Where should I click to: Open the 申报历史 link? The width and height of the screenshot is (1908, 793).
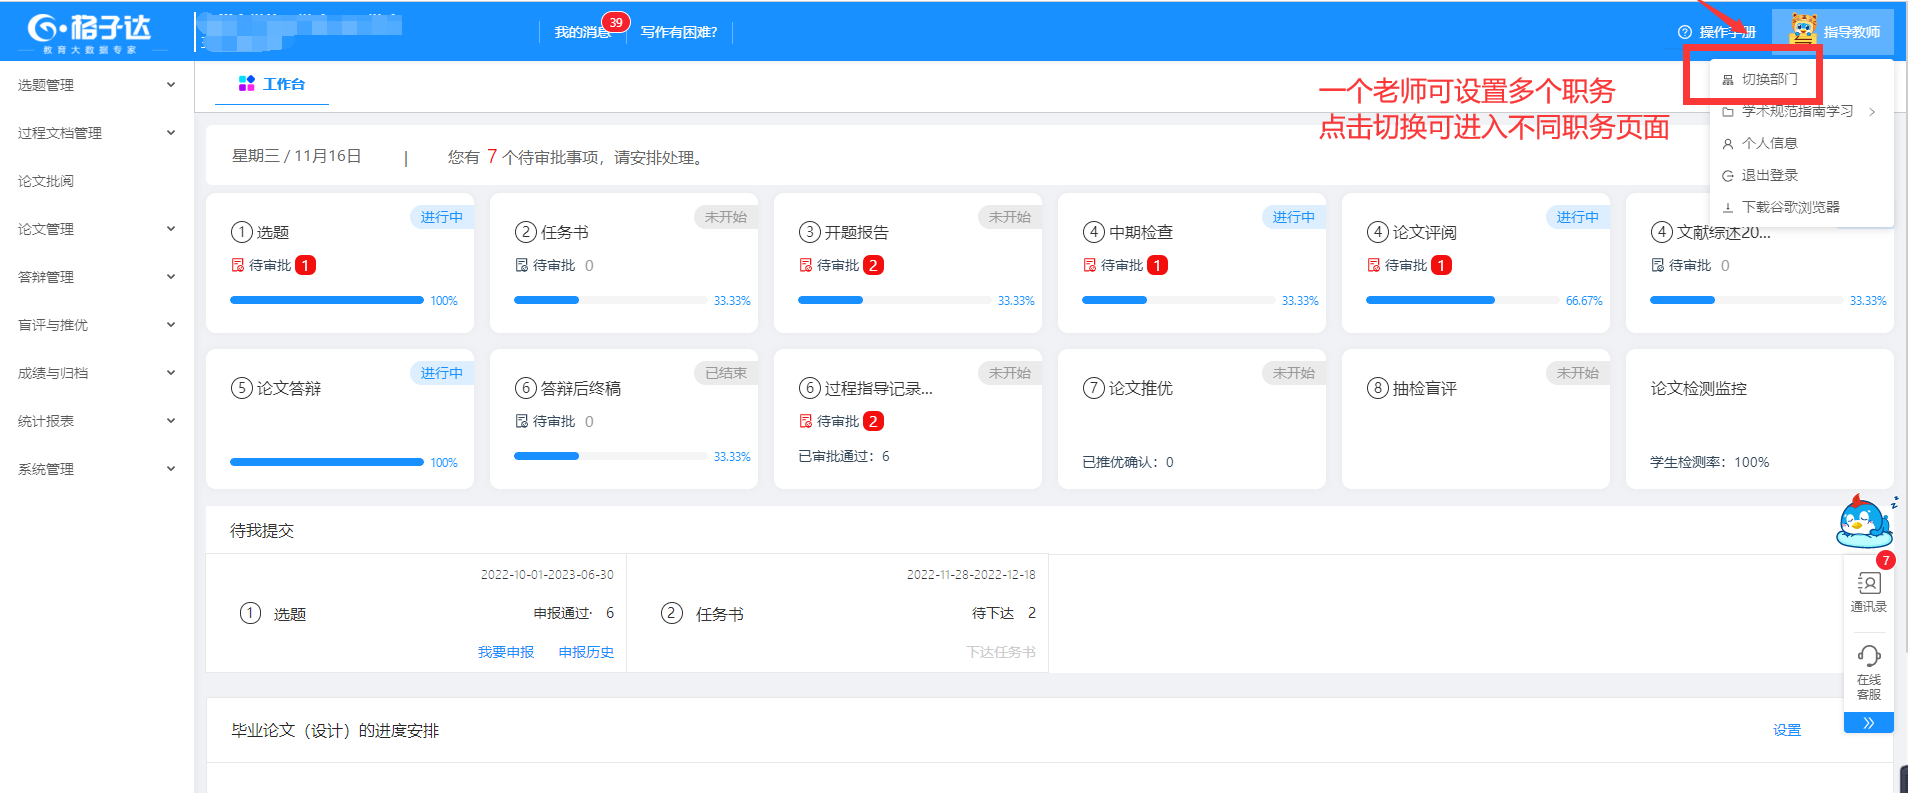click(x=586, y=652)
